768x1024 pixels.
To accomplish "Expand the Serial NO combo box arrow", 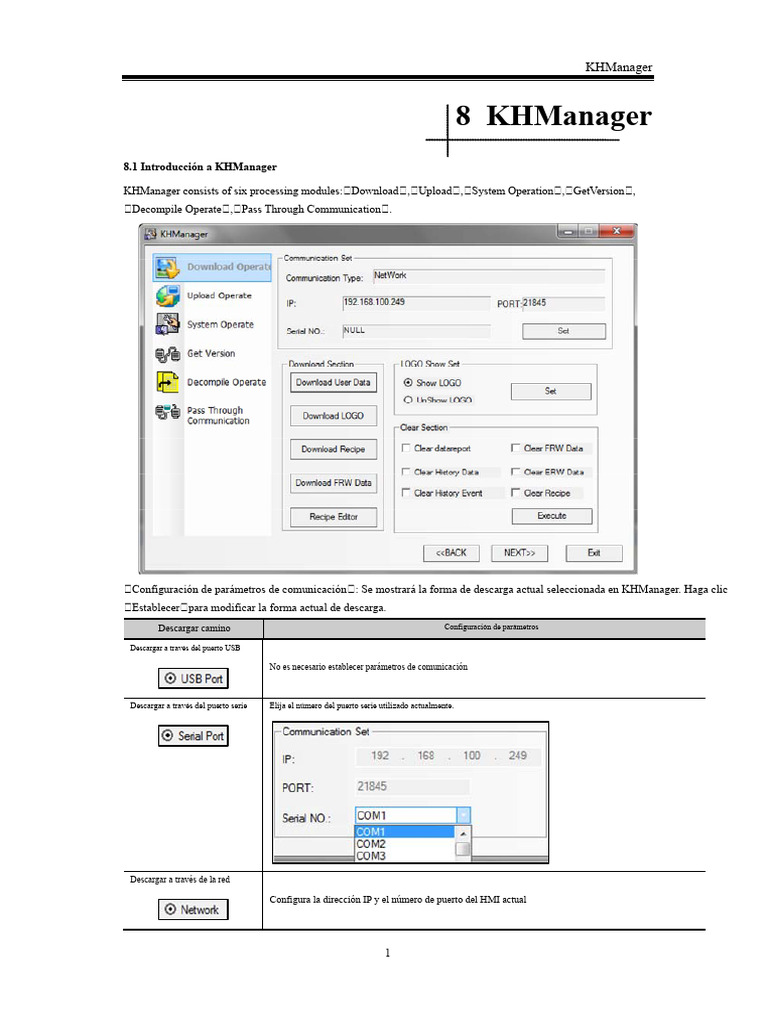I will 463,815.
